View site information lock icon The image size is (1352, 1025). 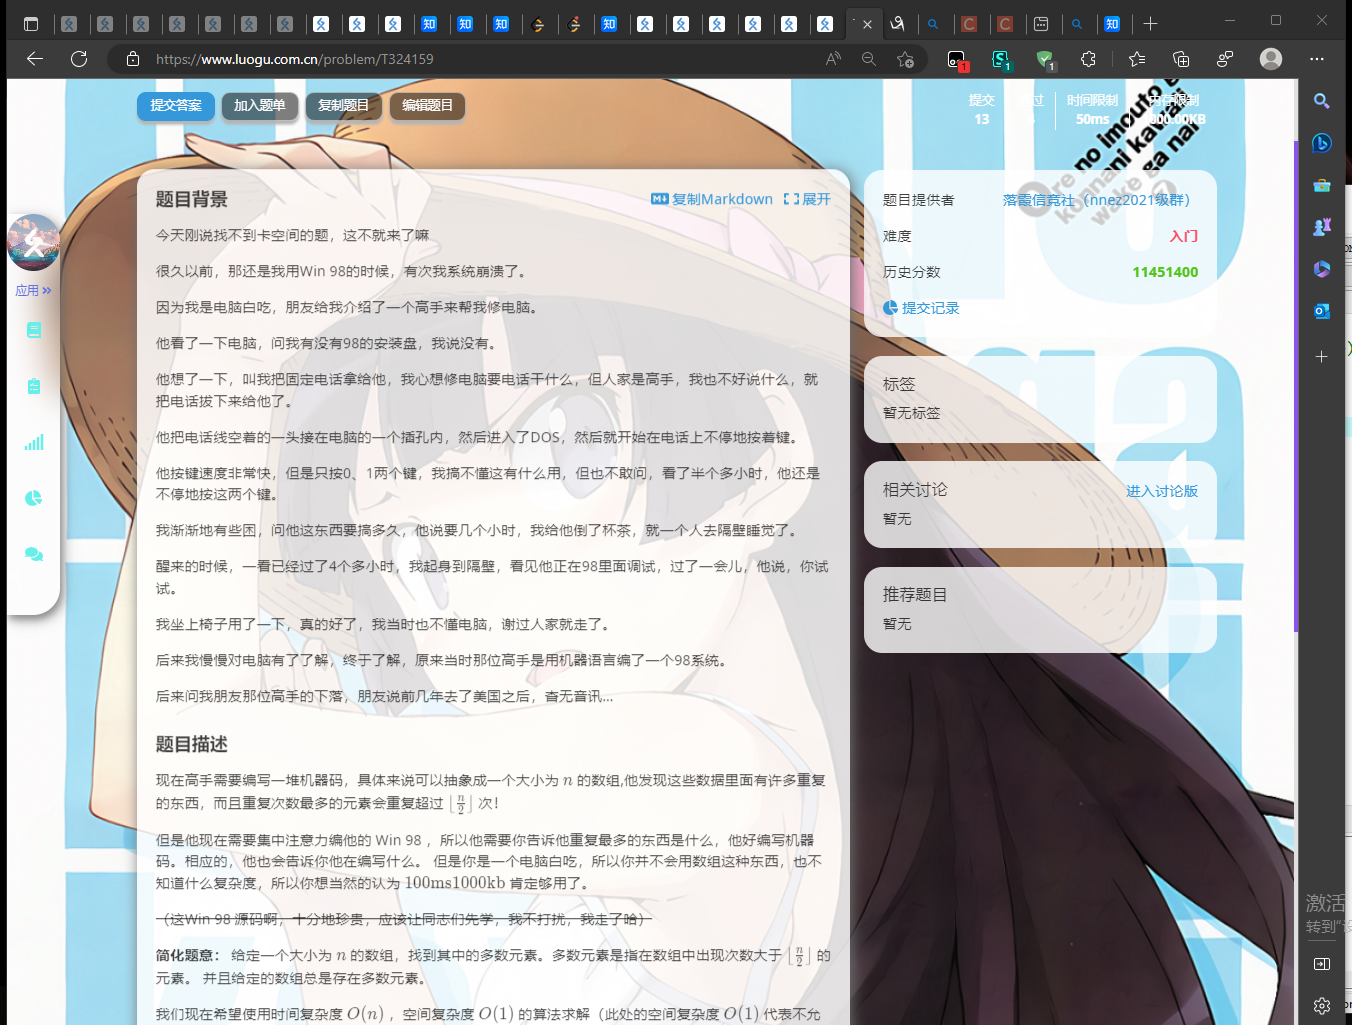[133, 59]
